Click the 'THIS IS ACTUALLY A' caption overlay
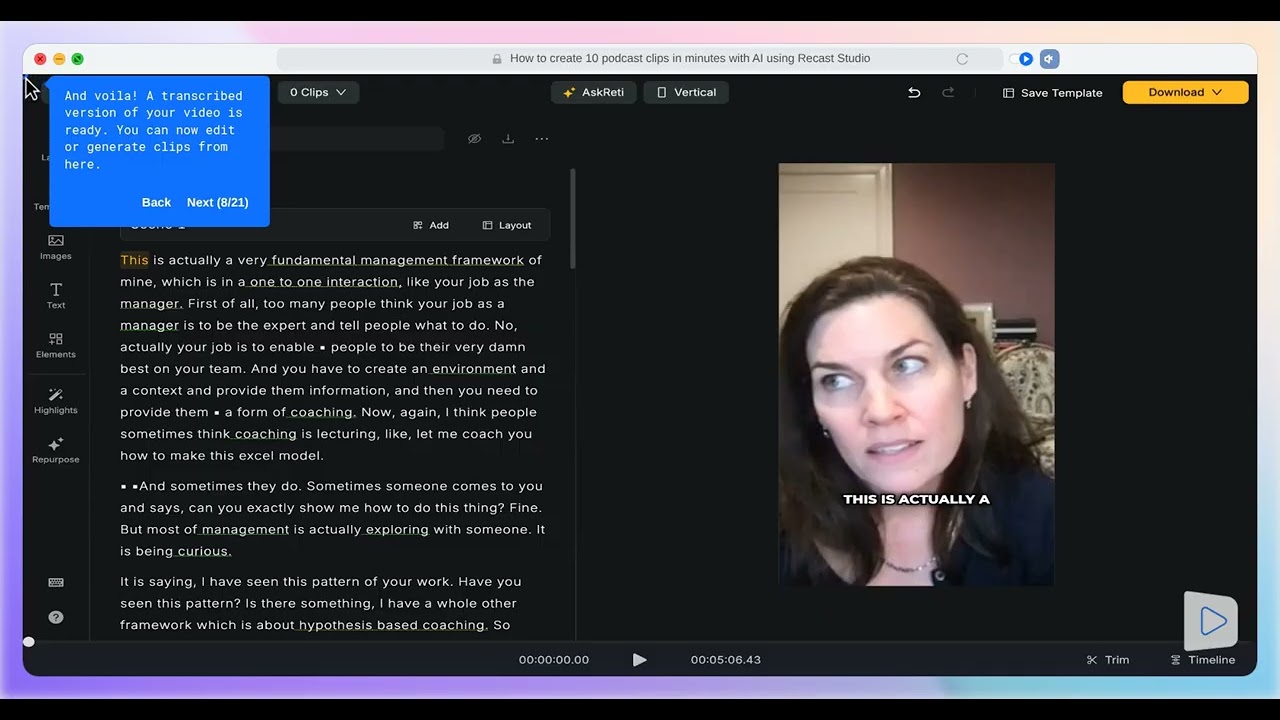The height and width of the screenshot is (720, 1280). 916,499
